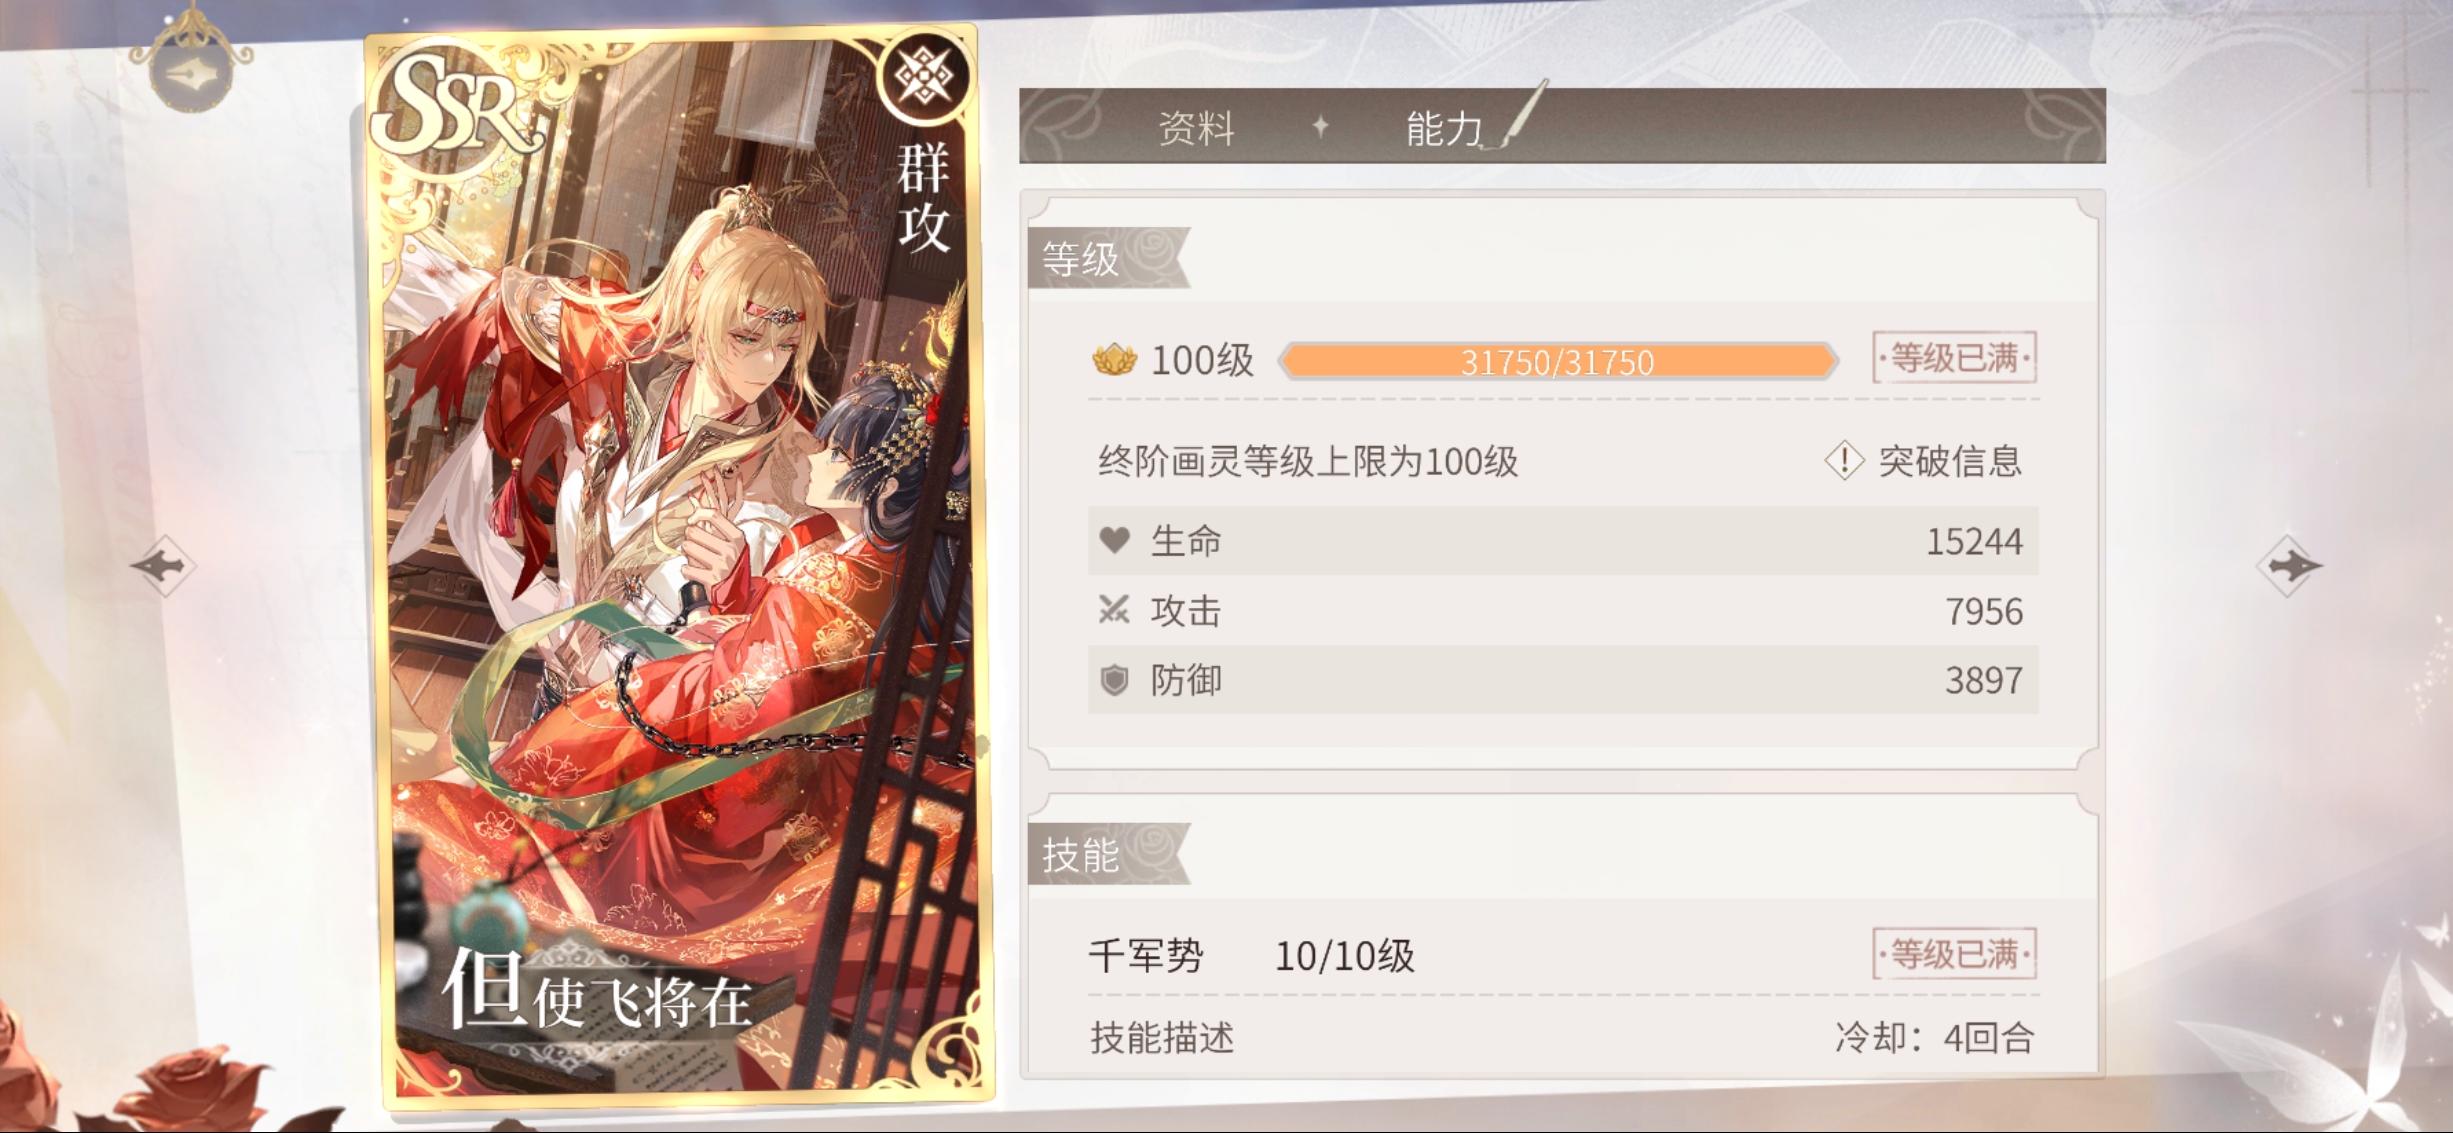The width and height of the screenshot is (2453, 1133).
Task: Open the card artwork fullscreen
Action: pyautogui.click(x=680, y=568)
